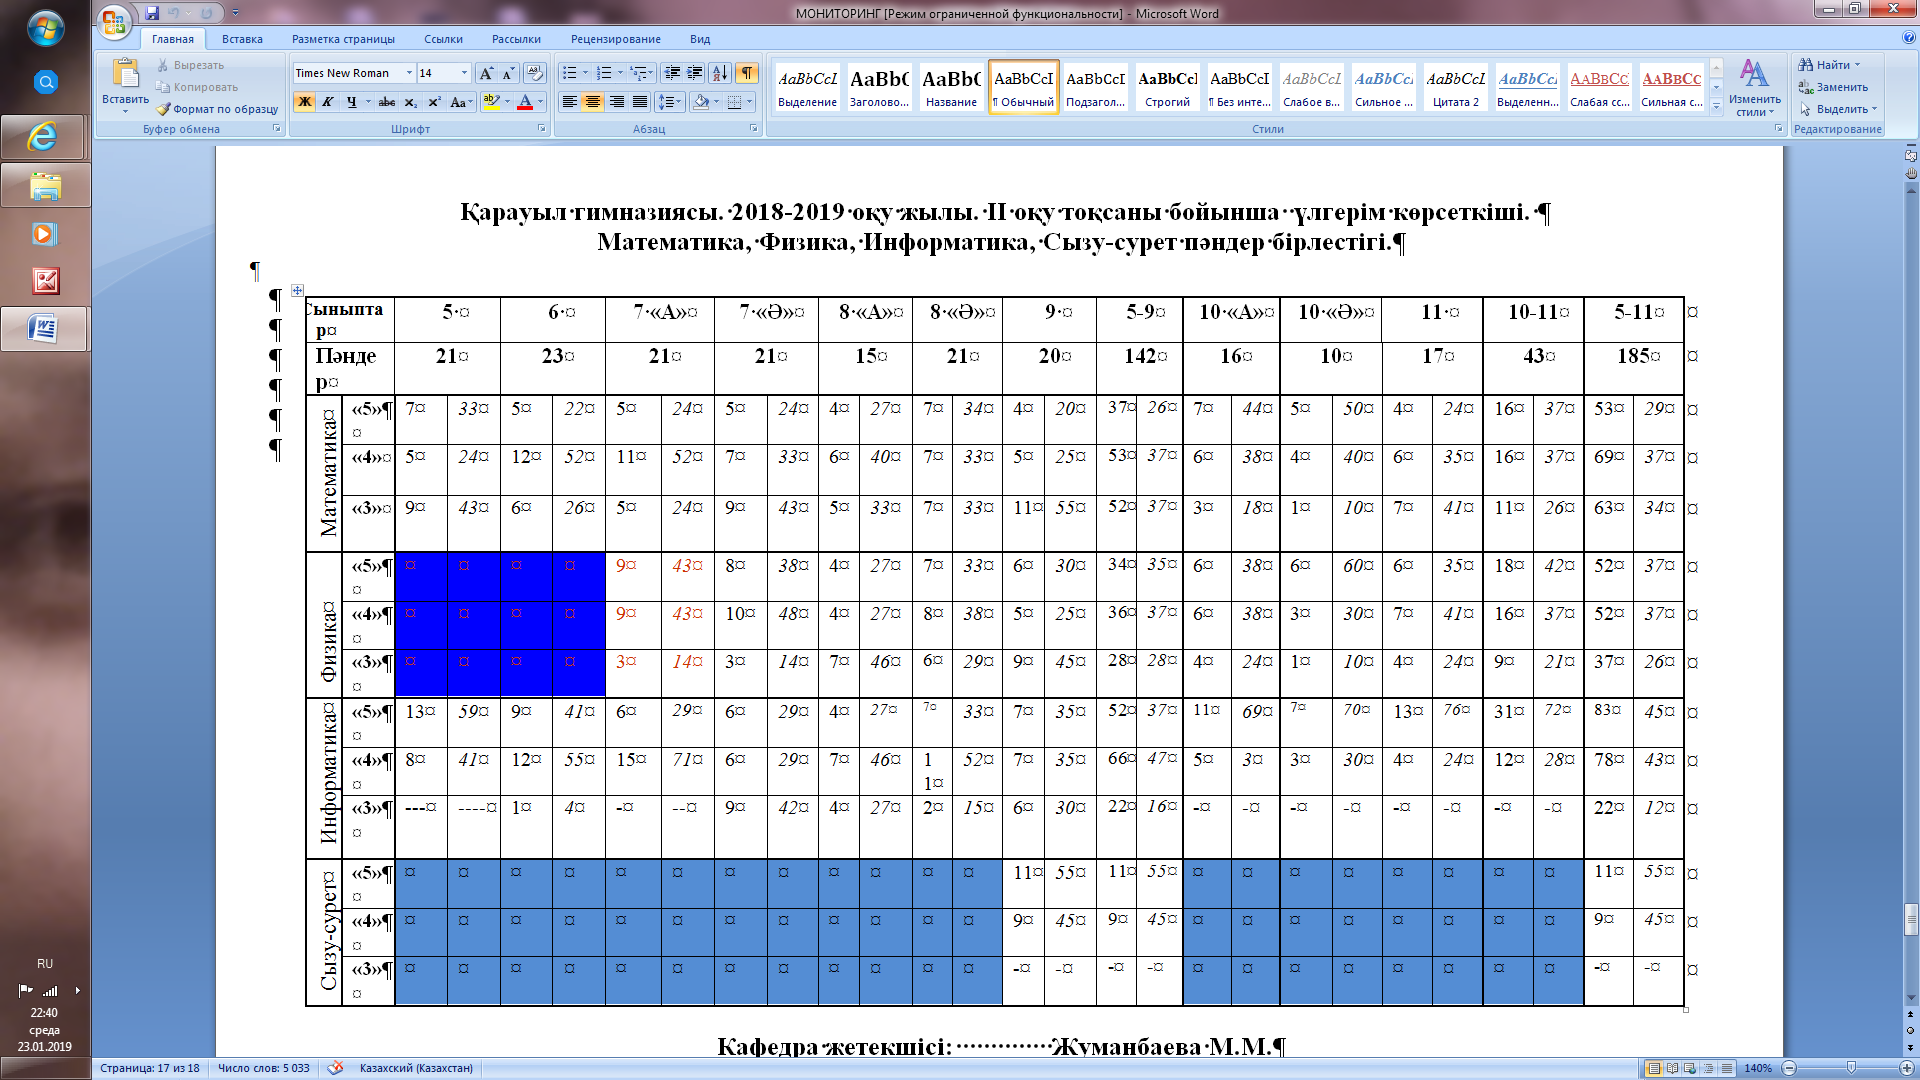The height and width of the screenshot is (1080, 1920).
Task: Toggle center alignment
Action: coord(593,102)
